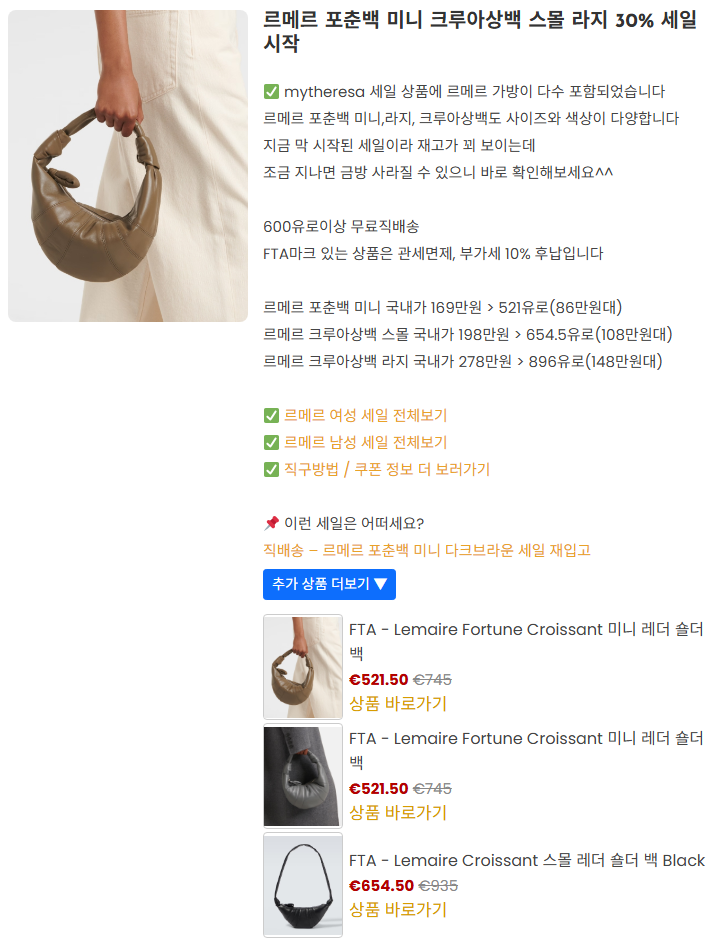Click the checkmark icon before 르메르 여성 세일
Screen dimensions: 713x940
click(x=271, y=415)
